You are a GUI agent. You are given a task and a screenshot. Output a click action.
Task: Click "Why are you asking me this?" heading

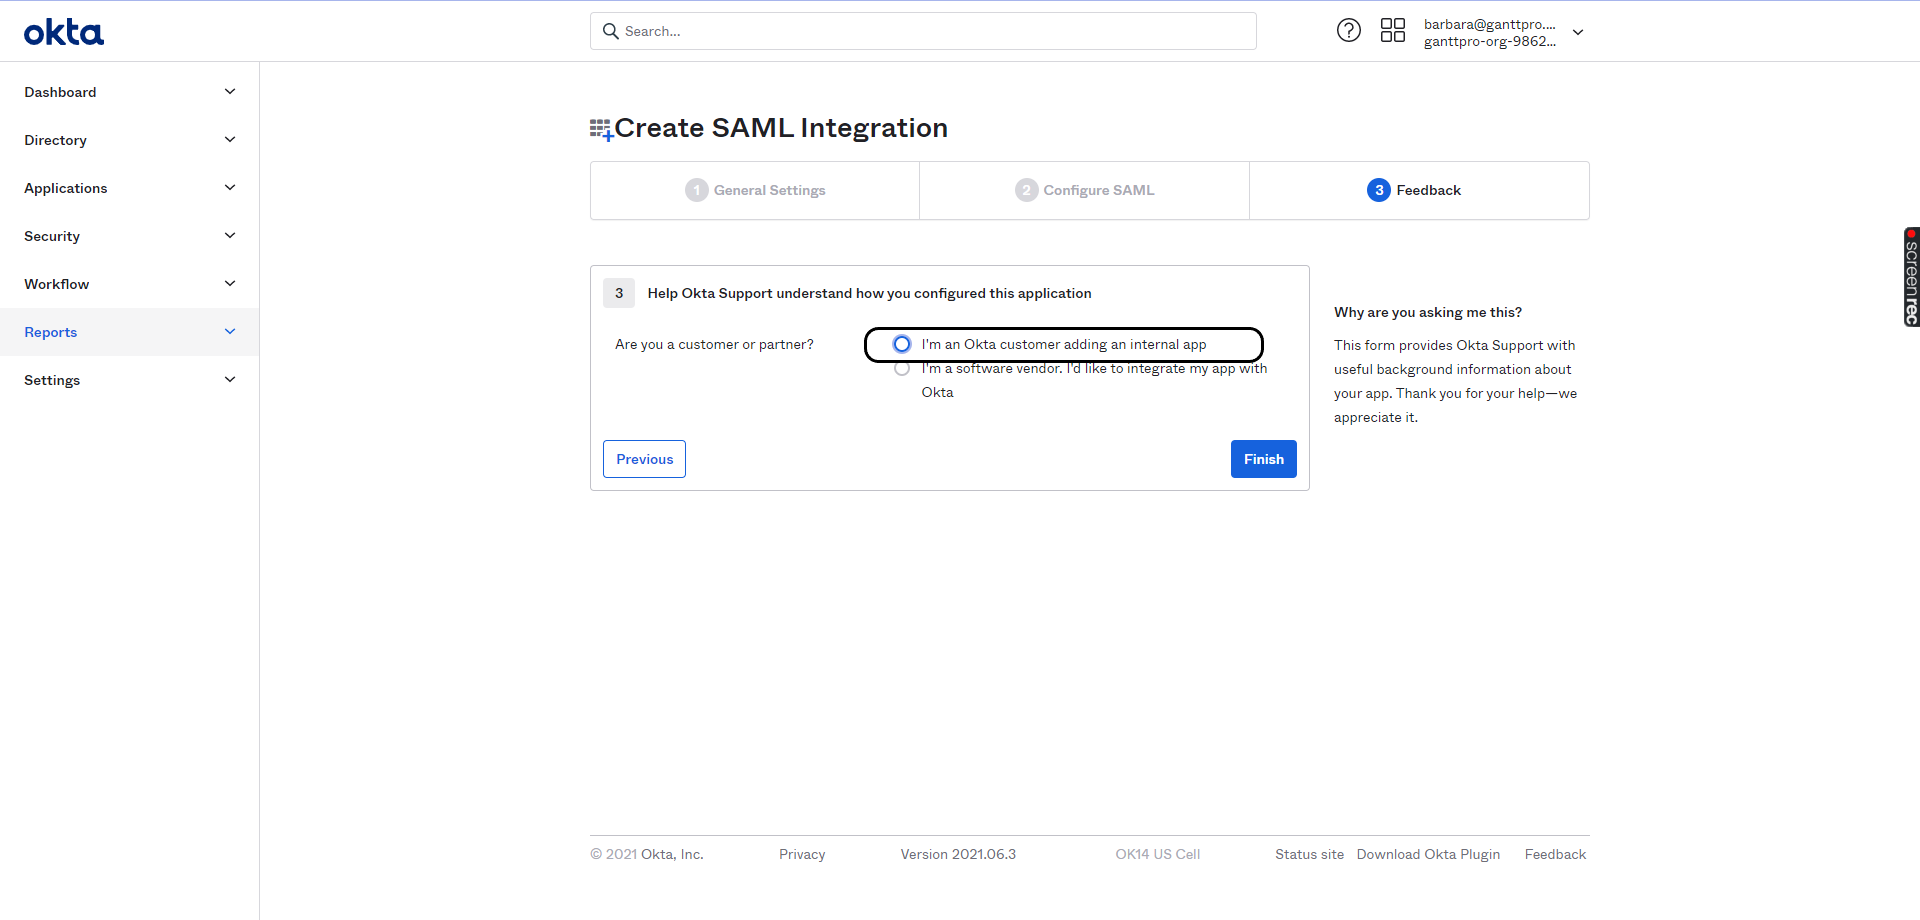(1427, 312)
